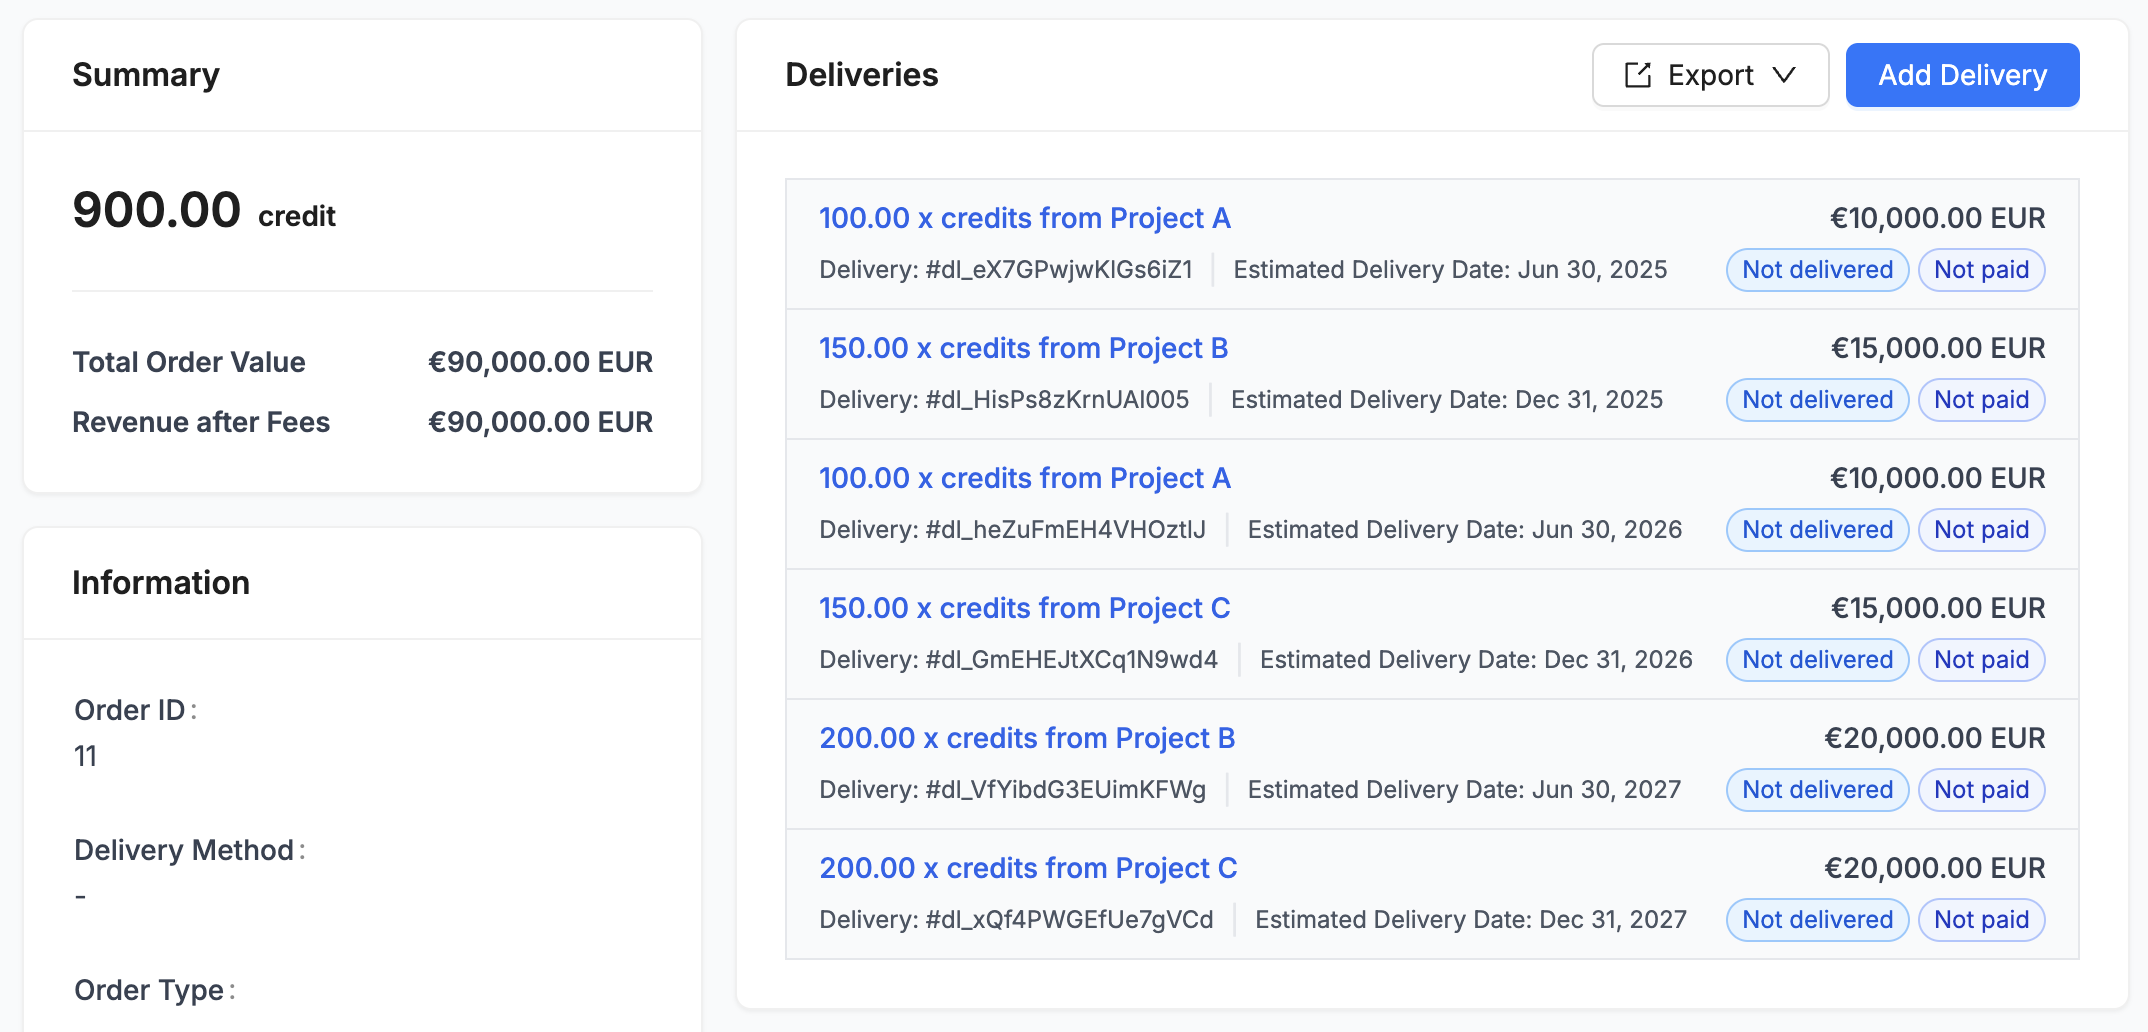Open 150.00 x credits from Project C

1024,608
